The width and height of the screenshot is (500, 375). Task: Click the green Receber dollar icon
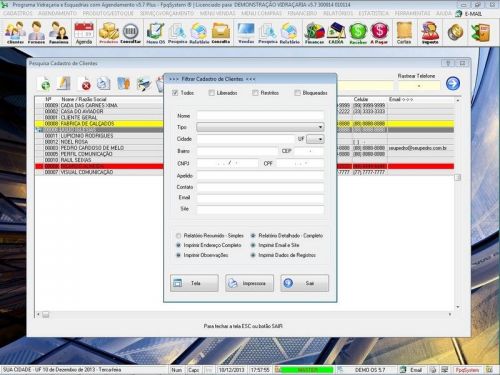[x=358, y=32]
